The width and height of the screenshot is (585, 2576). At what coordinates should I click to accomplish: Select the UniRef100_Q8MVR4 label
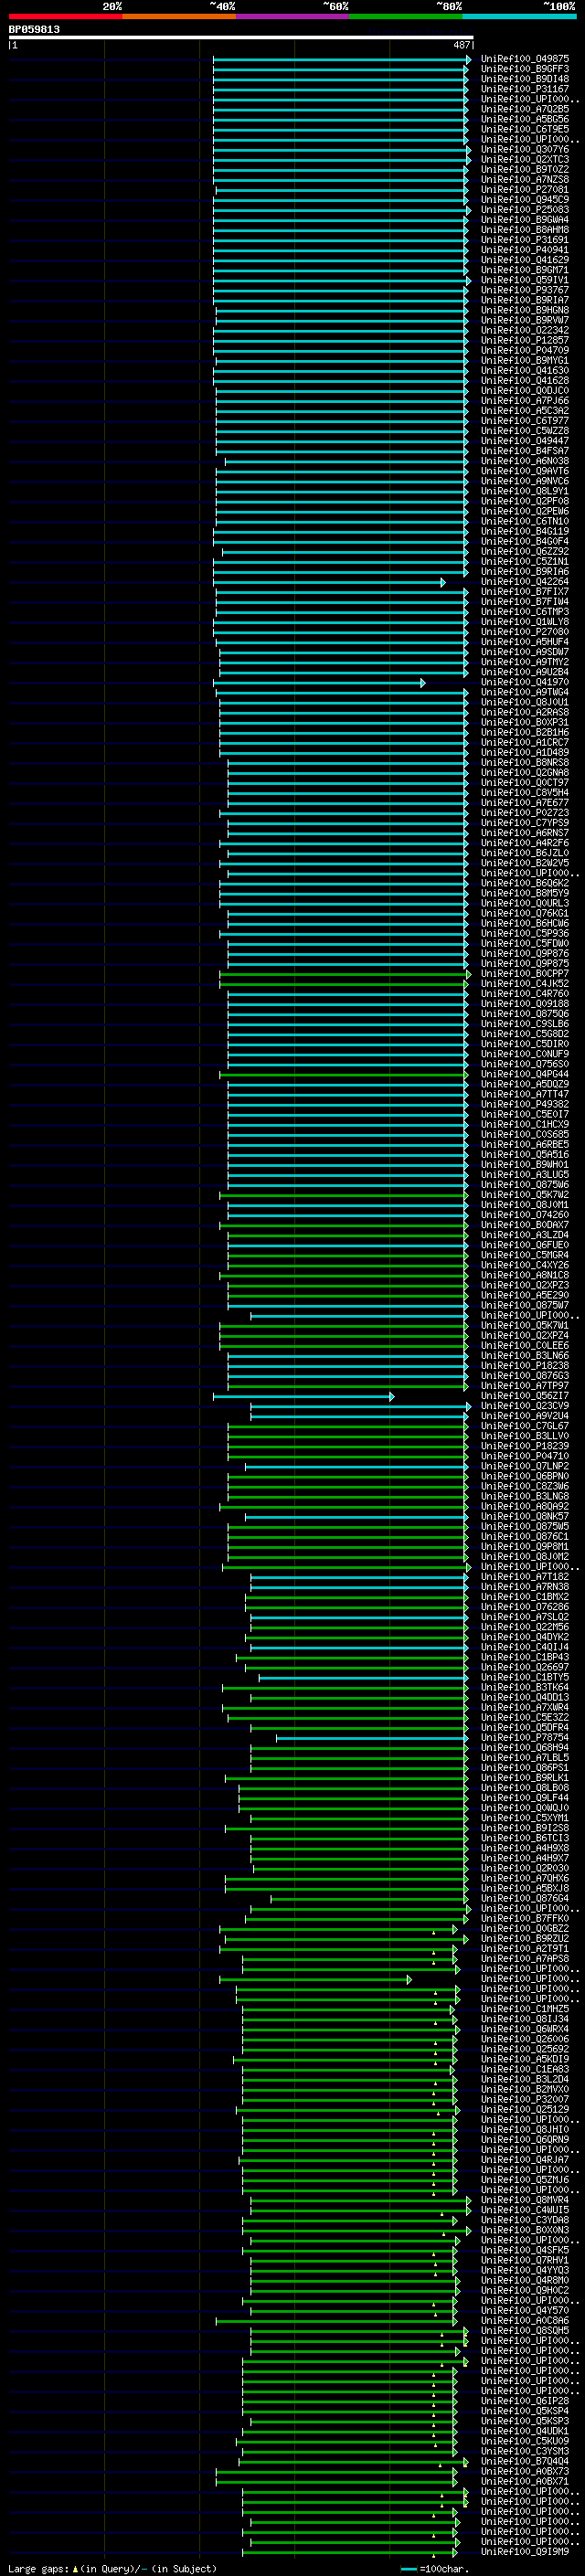coord(525,2200)
